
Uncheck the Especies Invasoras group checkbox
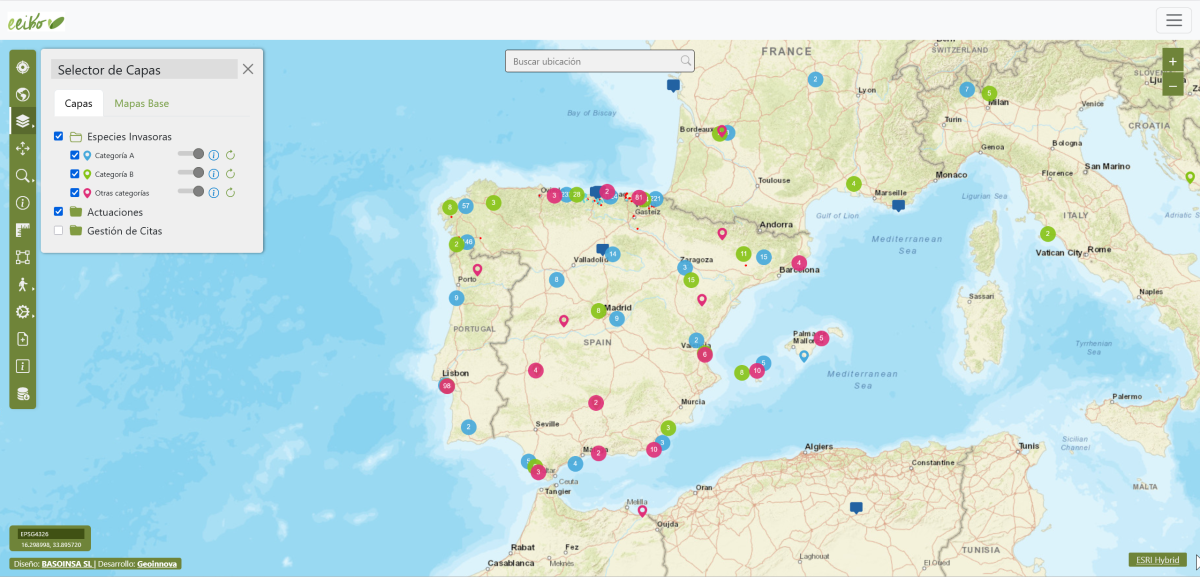coord(59,136)
